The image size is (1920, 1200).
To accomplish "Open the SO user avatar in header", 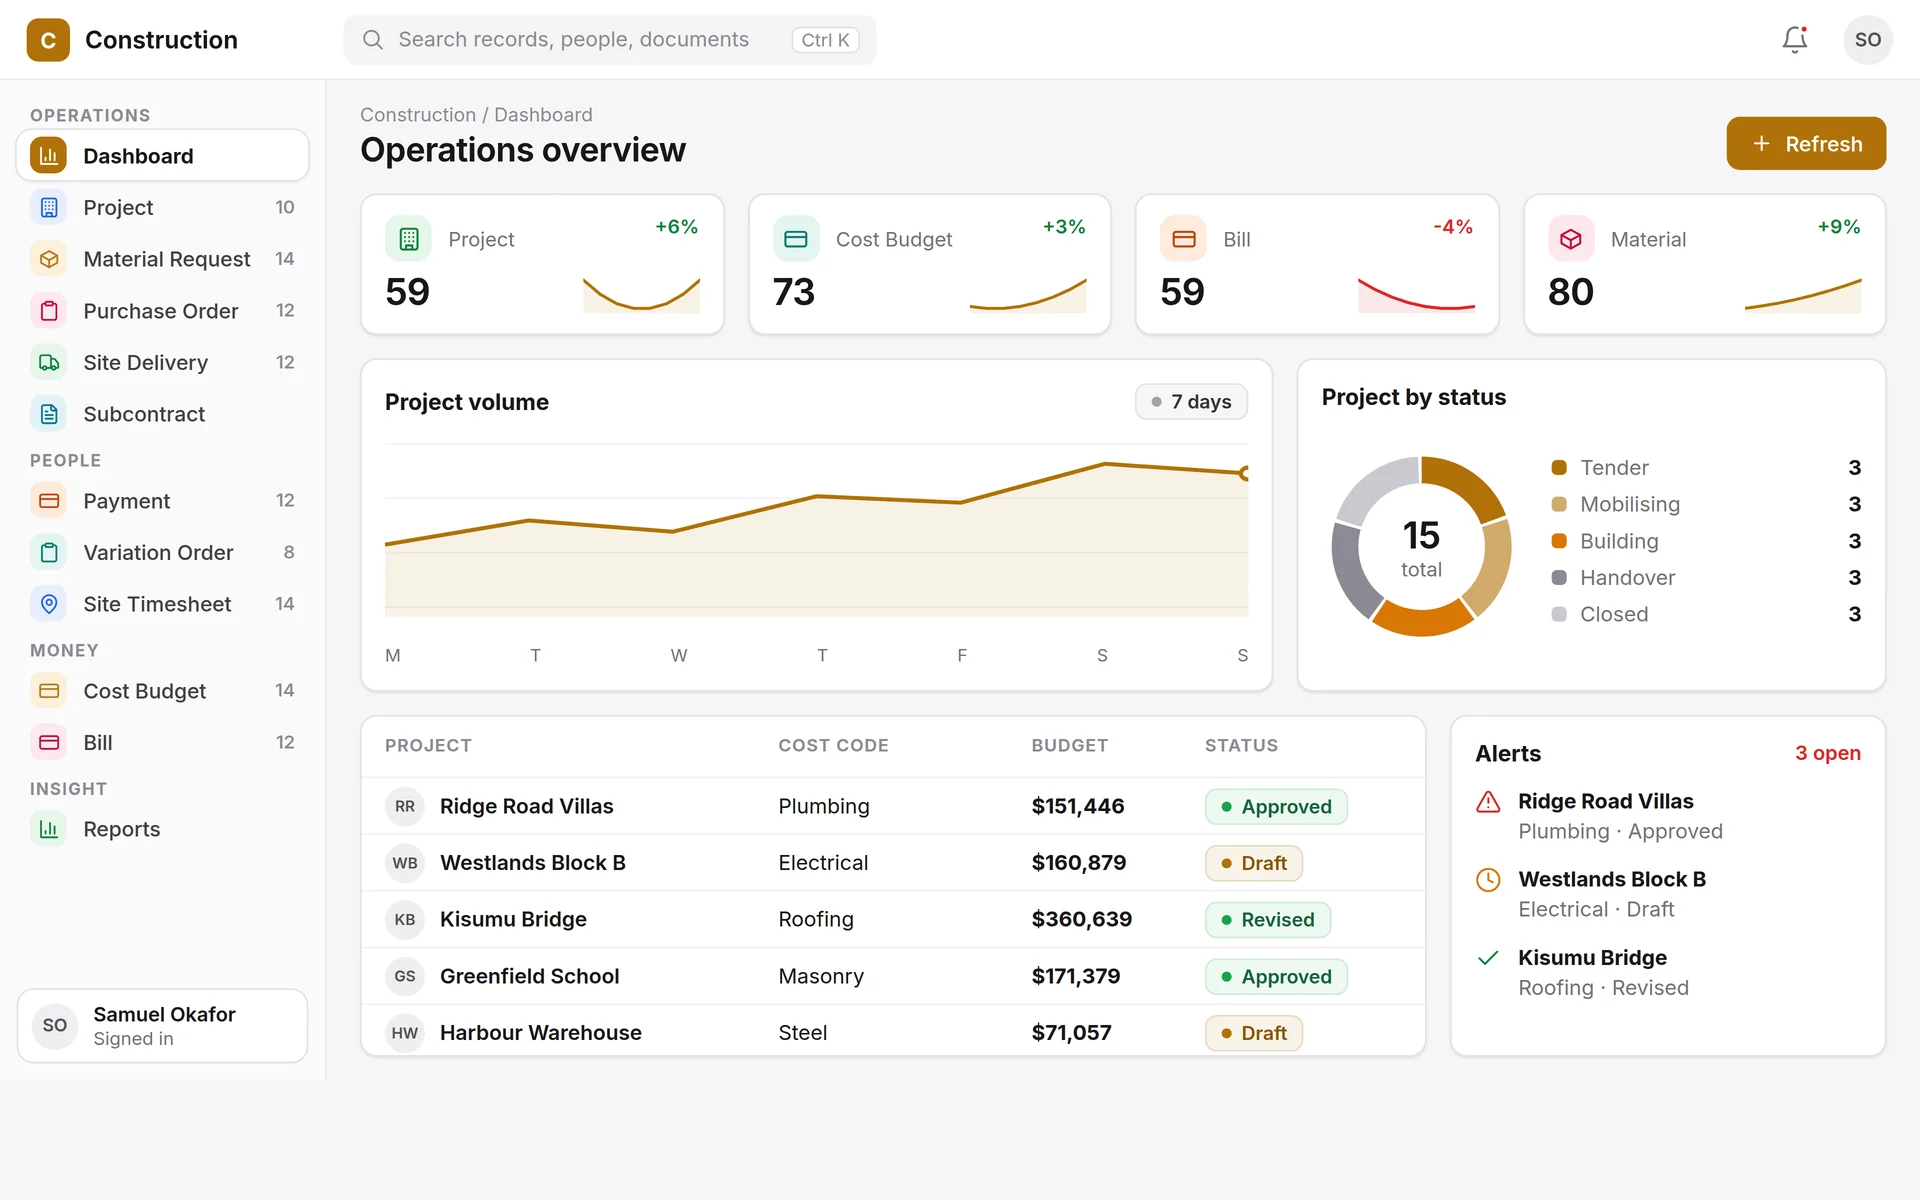I will click(1867, 40).
